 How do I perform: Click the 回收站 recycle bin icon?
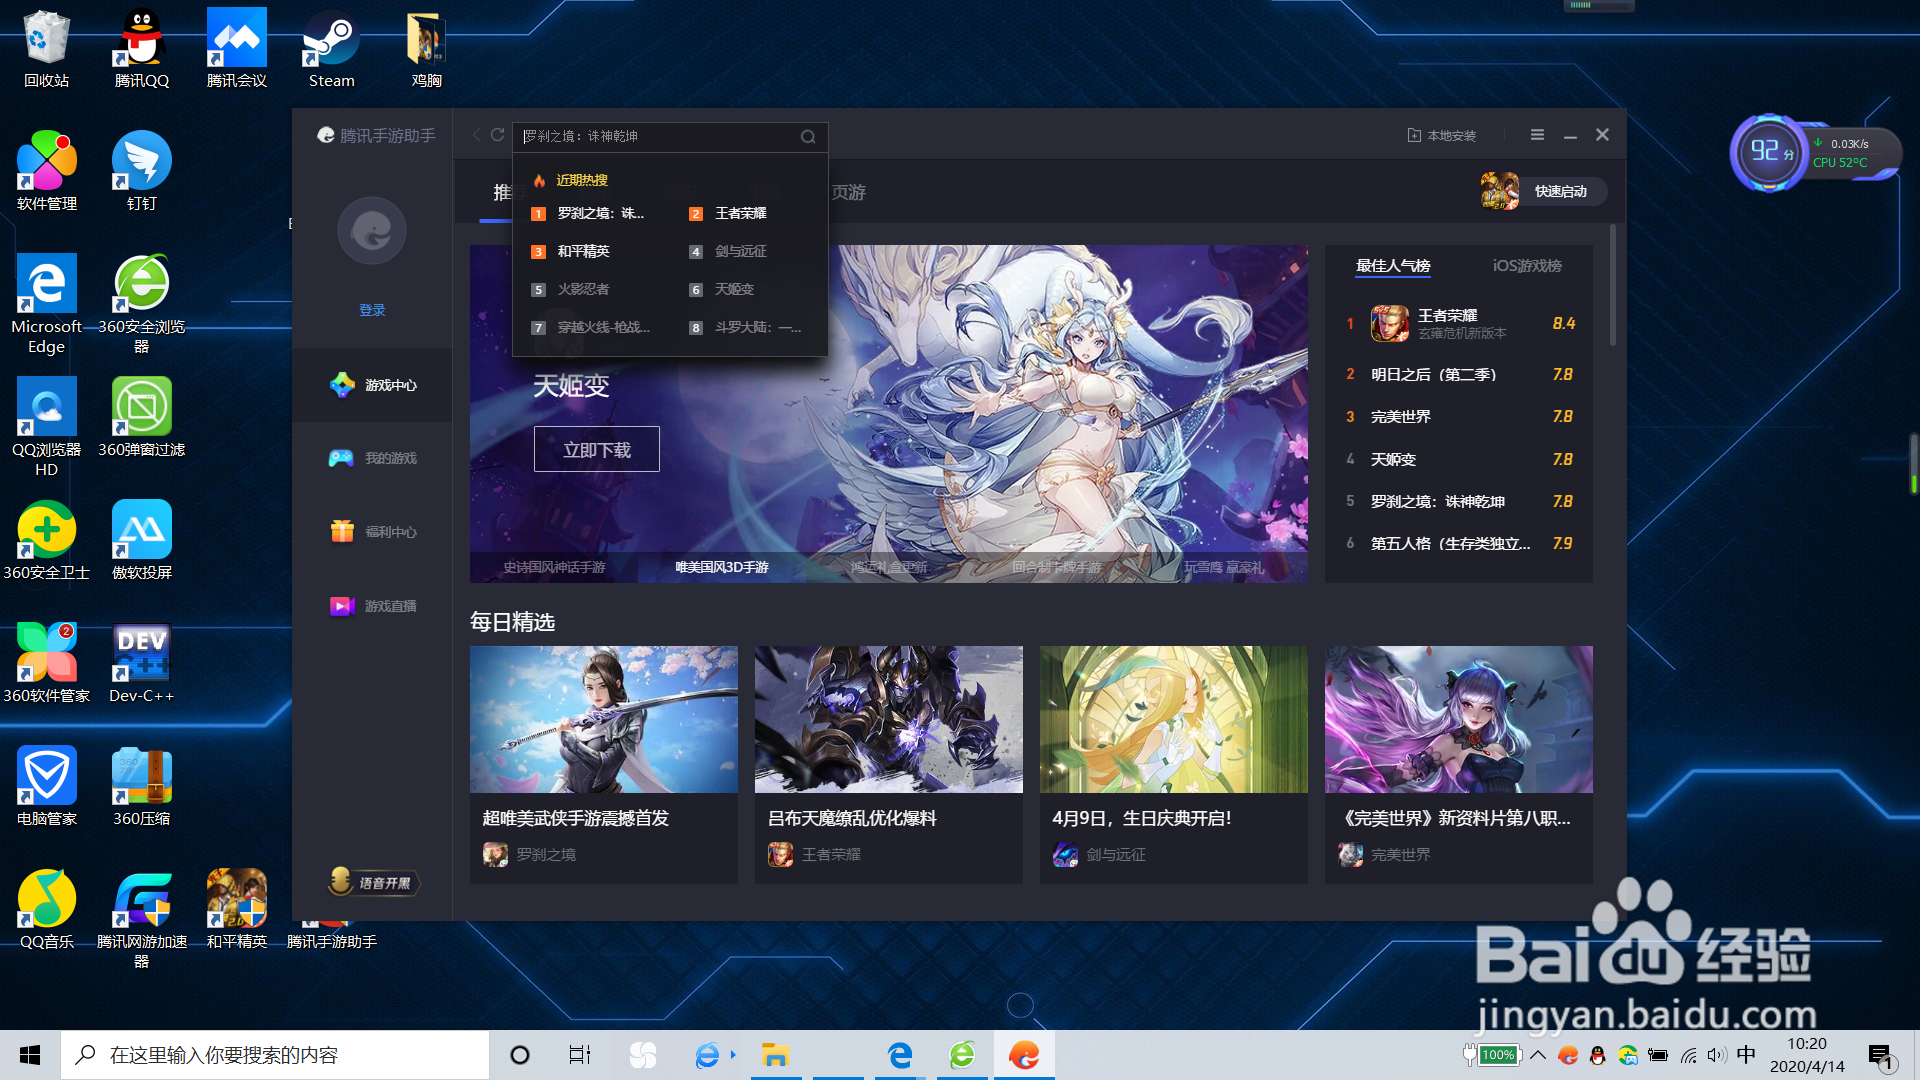pos(47,48)
